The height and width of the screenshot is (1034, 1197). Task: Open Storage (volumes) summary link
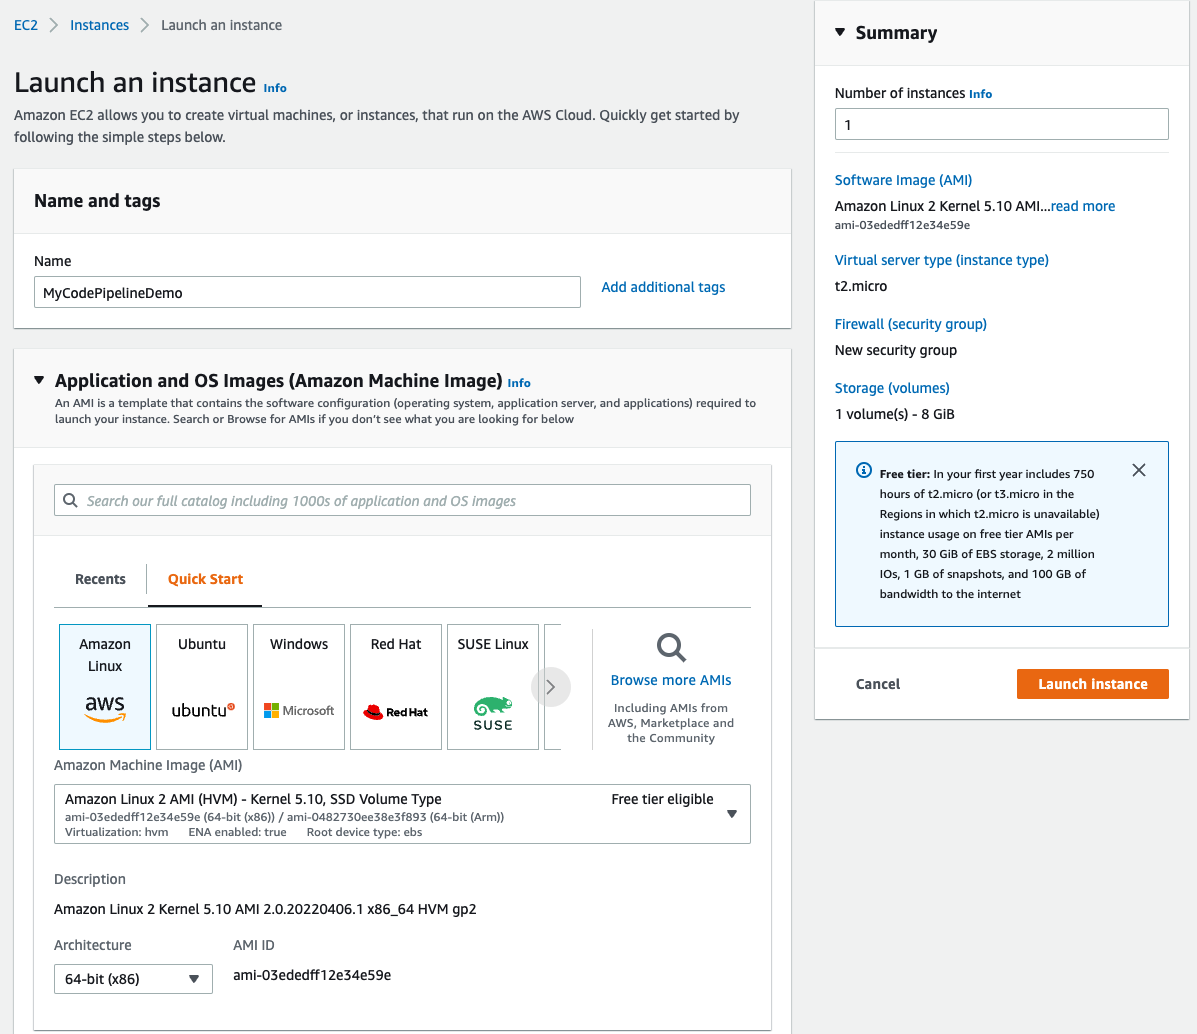click(892, 389)
